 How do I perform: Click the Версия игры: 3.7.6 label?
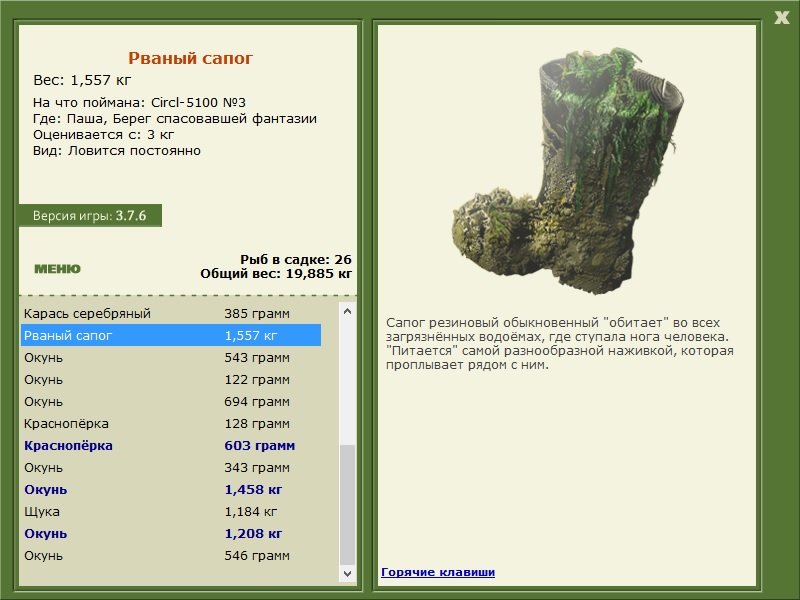tap(90, 215)
